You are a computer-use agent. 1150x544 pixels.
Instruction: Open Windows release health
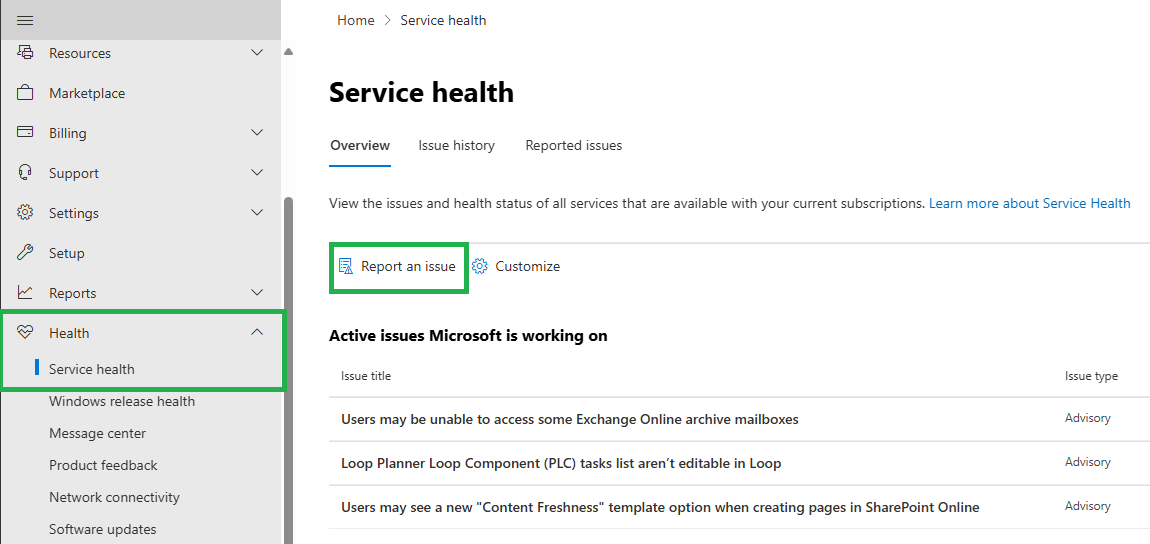point(122,401)
